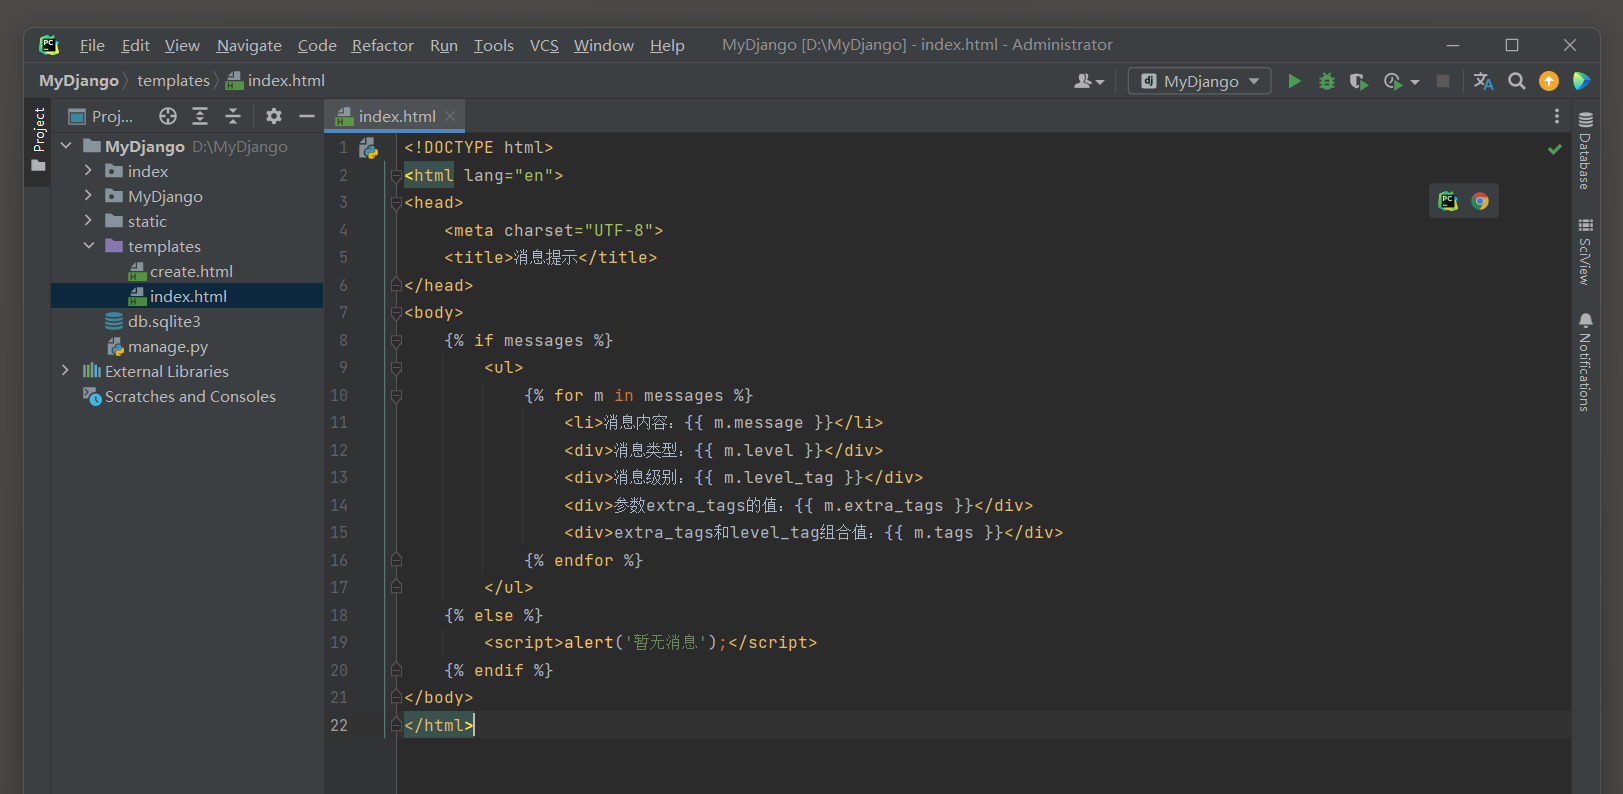Hide the Project panel with minus icon

point(307,116)
